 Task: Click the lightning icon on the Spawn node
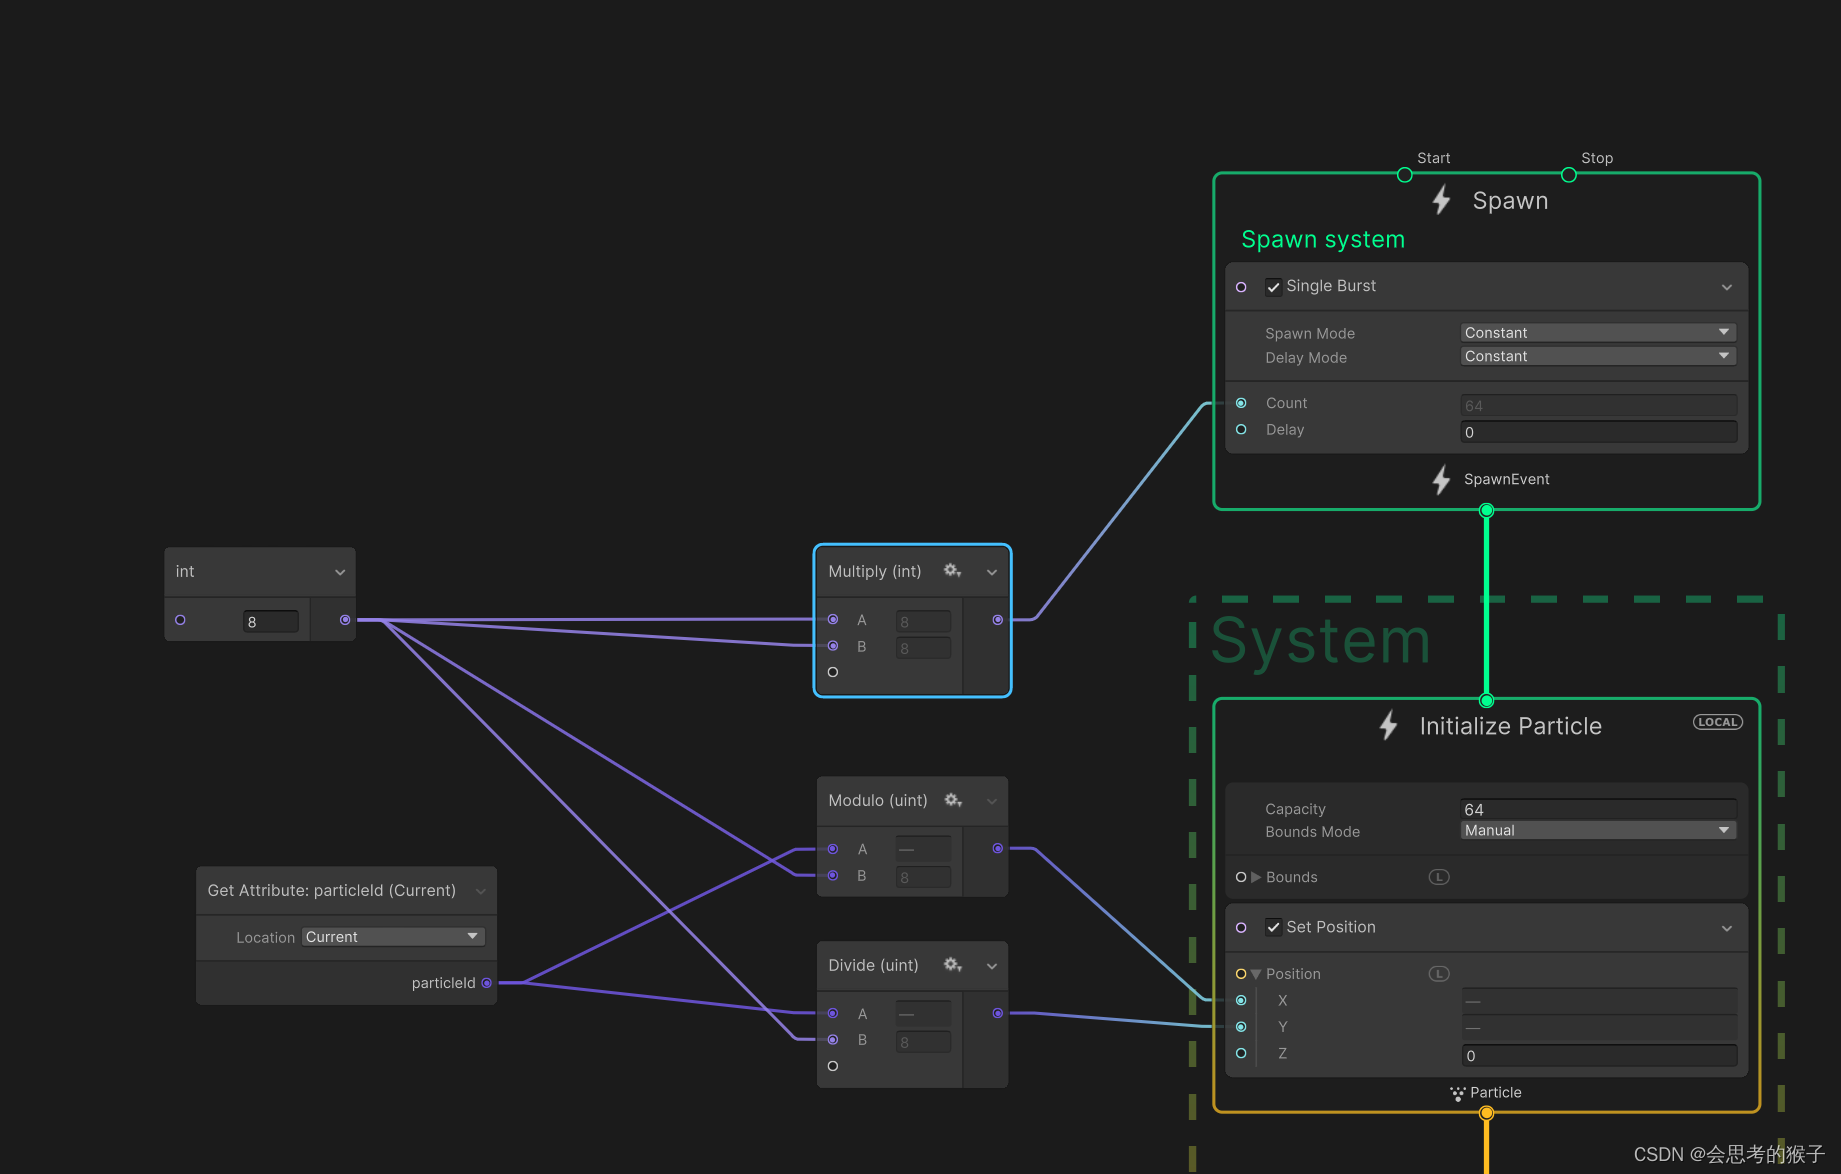[1440, 199]
